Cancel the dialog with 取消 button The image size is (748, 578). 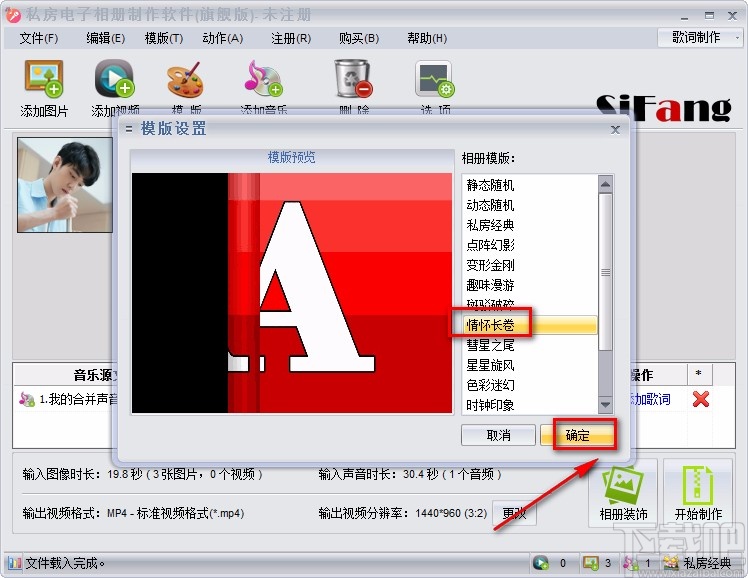498,435
